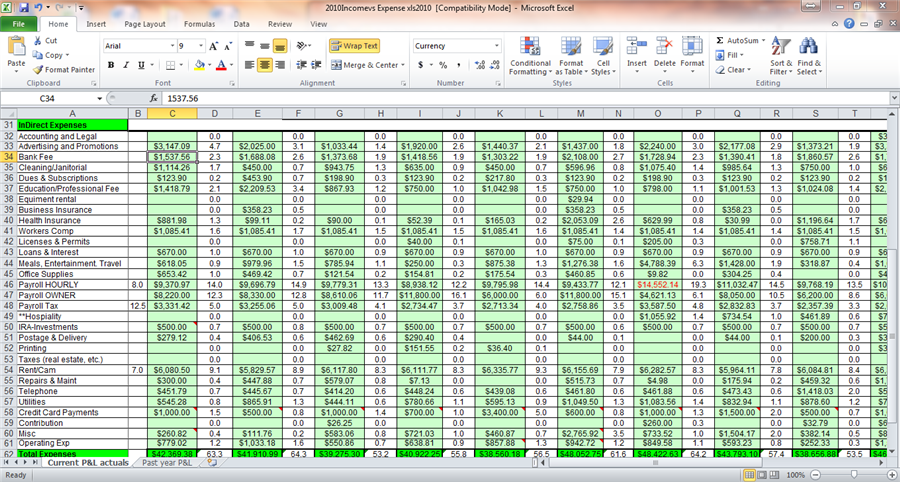Click the AutoSum sigma icon
900x482 pixels.
[x=720, y=41]
